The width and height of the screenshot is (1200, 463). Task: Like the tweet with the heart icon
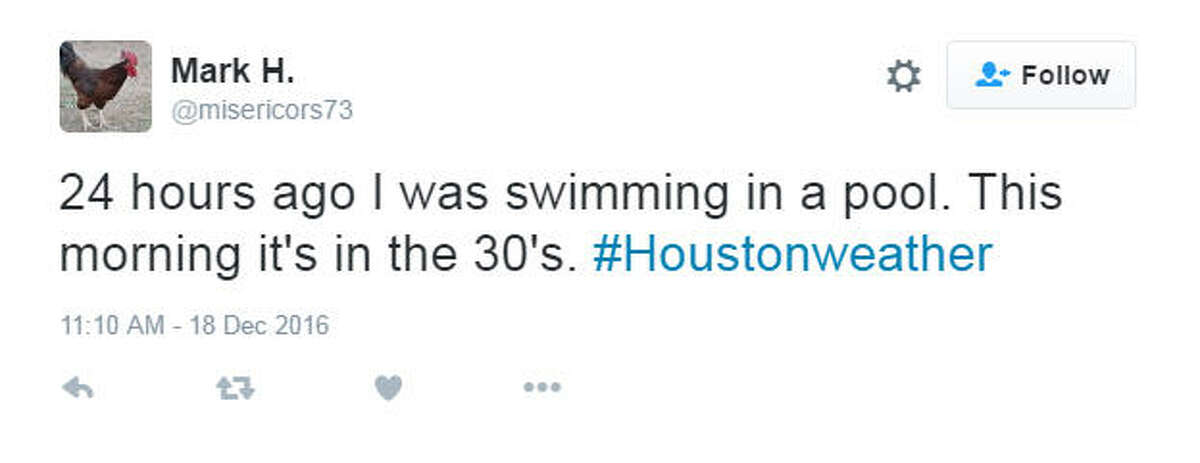(x=388, y=388)
